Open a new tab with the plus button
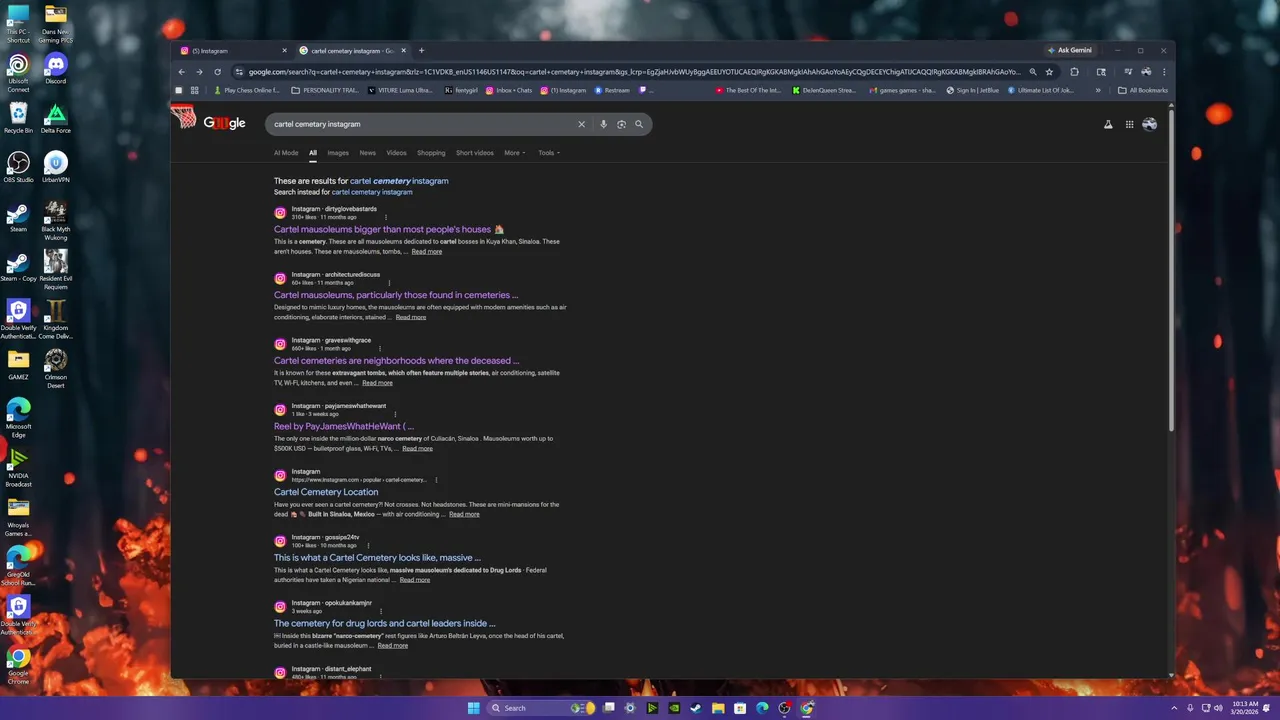This screenshot has width=1280, height=720. [x=421, y=50]
